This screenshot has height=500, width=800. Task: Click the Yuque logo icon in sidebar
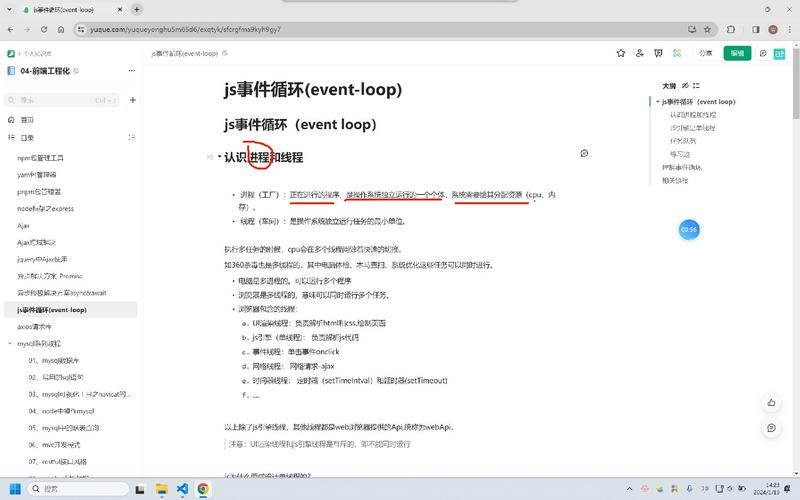(x=11, y=53)
